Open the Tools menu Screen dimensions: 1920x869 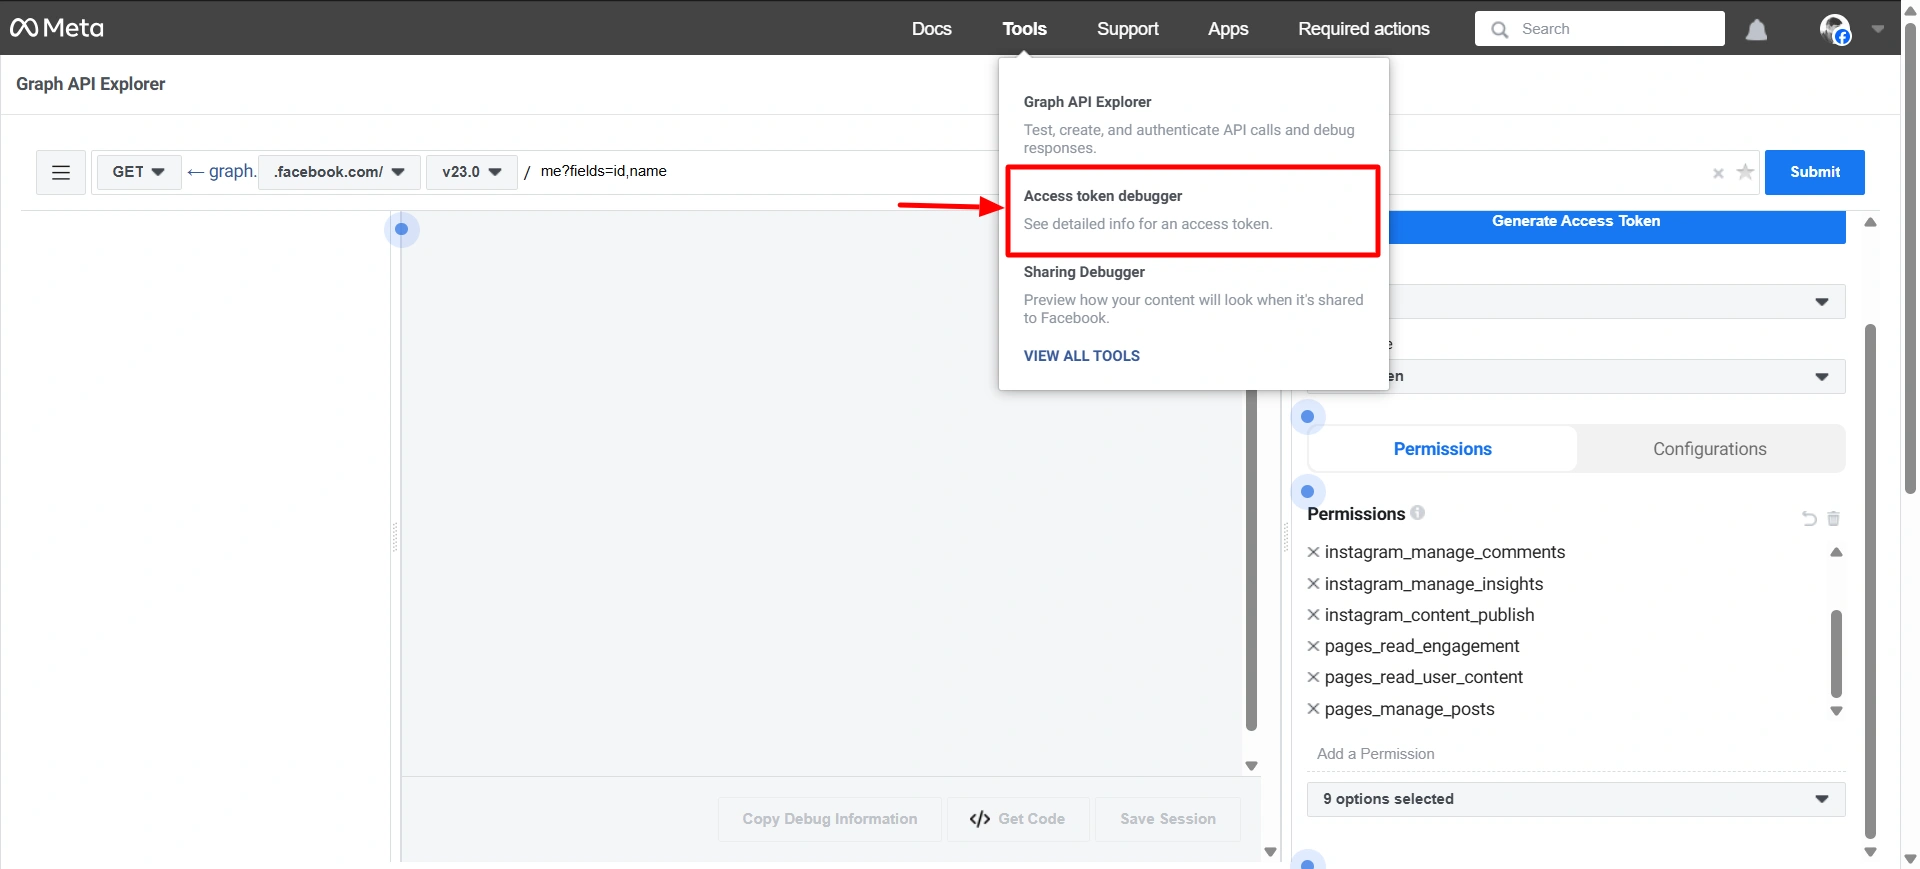tap(1024, 29)
